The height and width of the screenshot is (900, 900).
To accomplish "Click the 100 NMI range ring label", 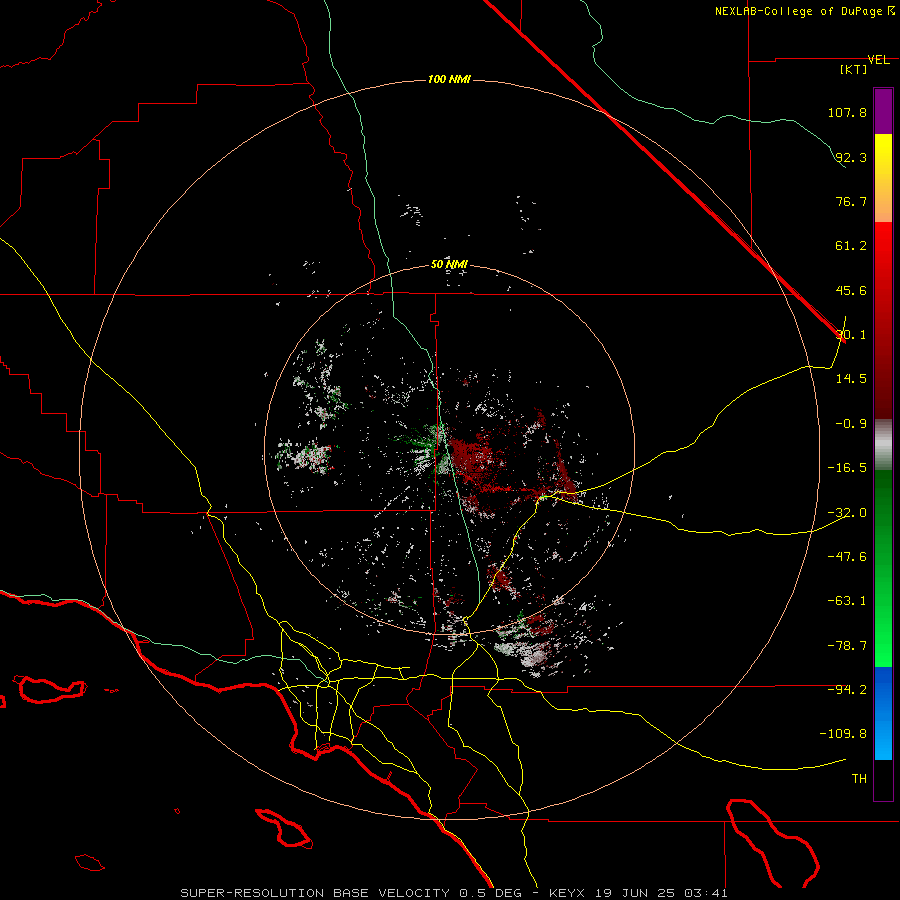I will pos(449,79).
